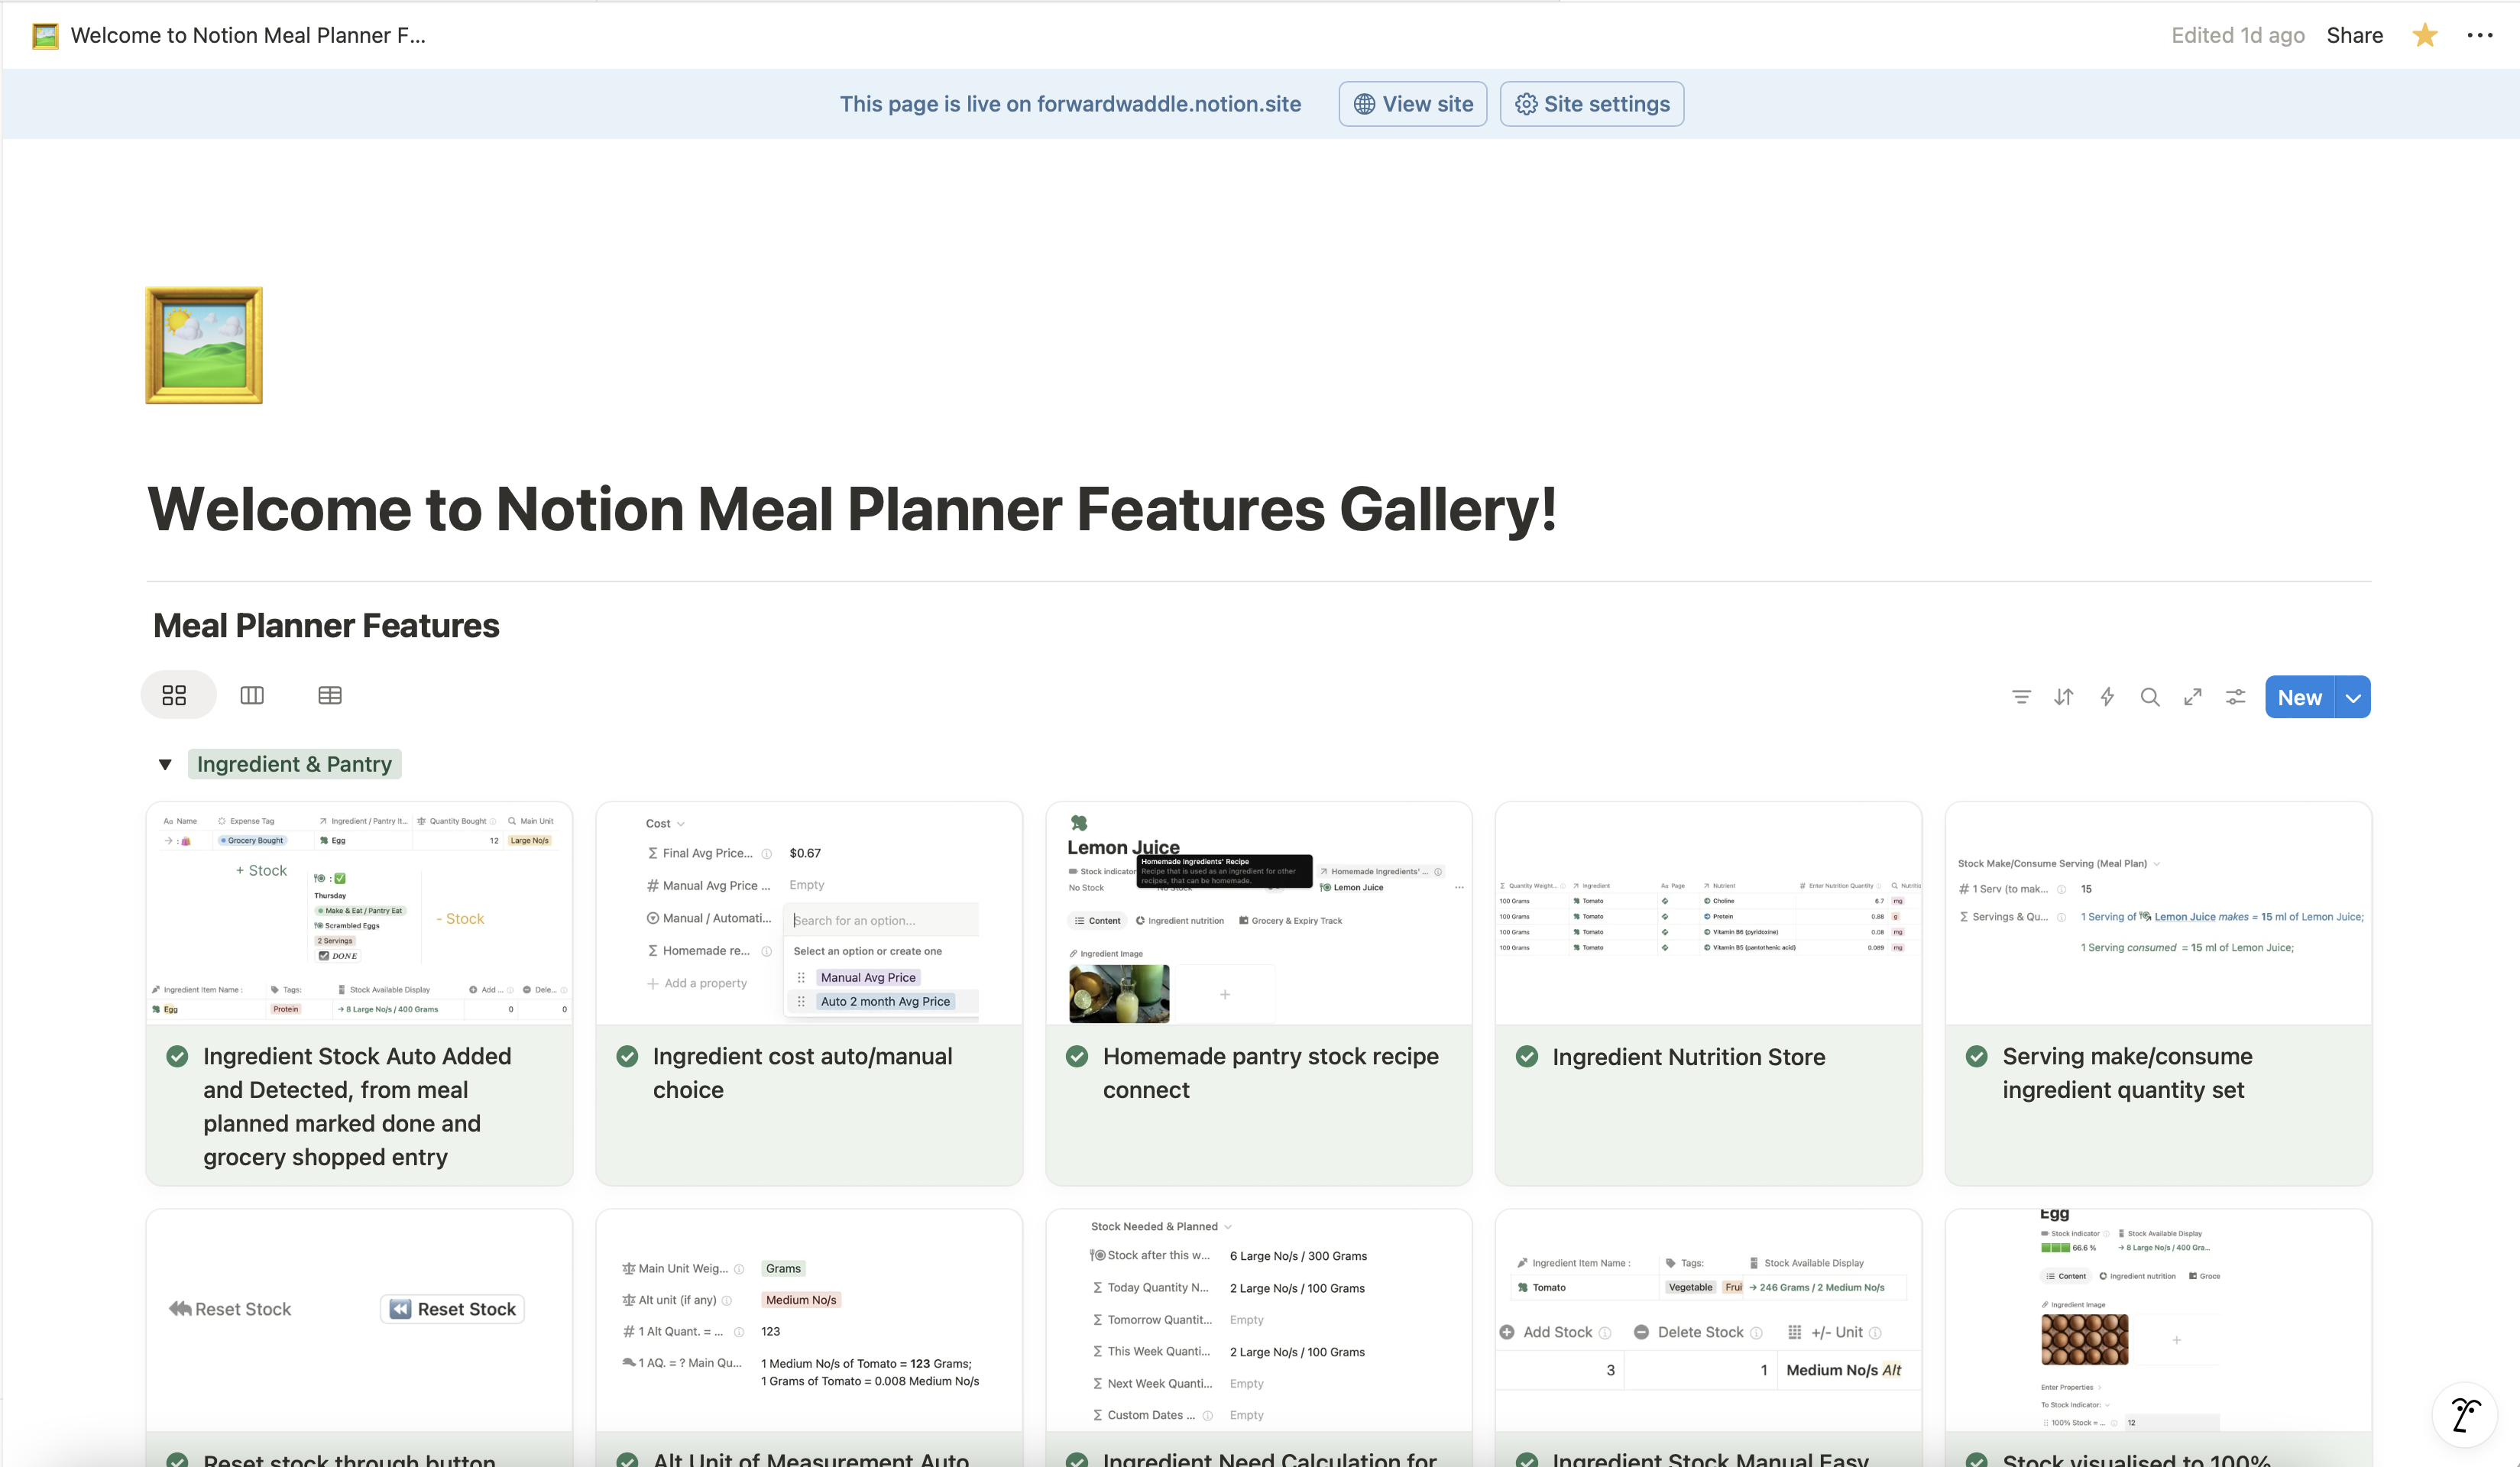2520x1467 pixels.
Task: Toggle checkmark on Ingredient cost auto/manual choice
Action: pyautogui.click(x=627, y=1056)
